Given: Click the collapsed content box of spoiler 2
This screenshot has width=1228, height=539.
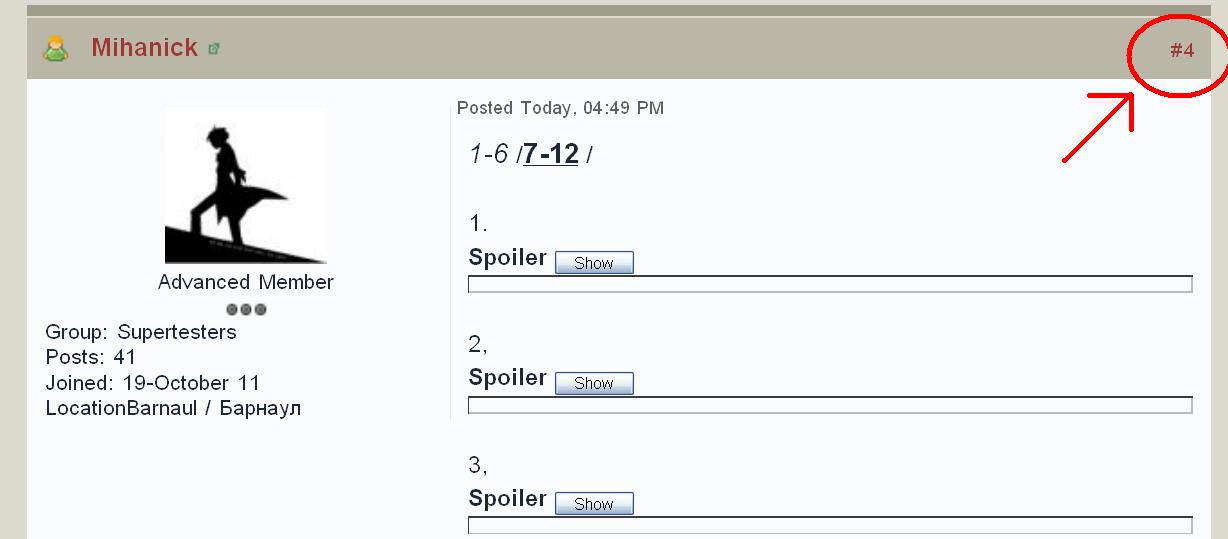Looking at the screenshot, I should (x=830, y=405).
